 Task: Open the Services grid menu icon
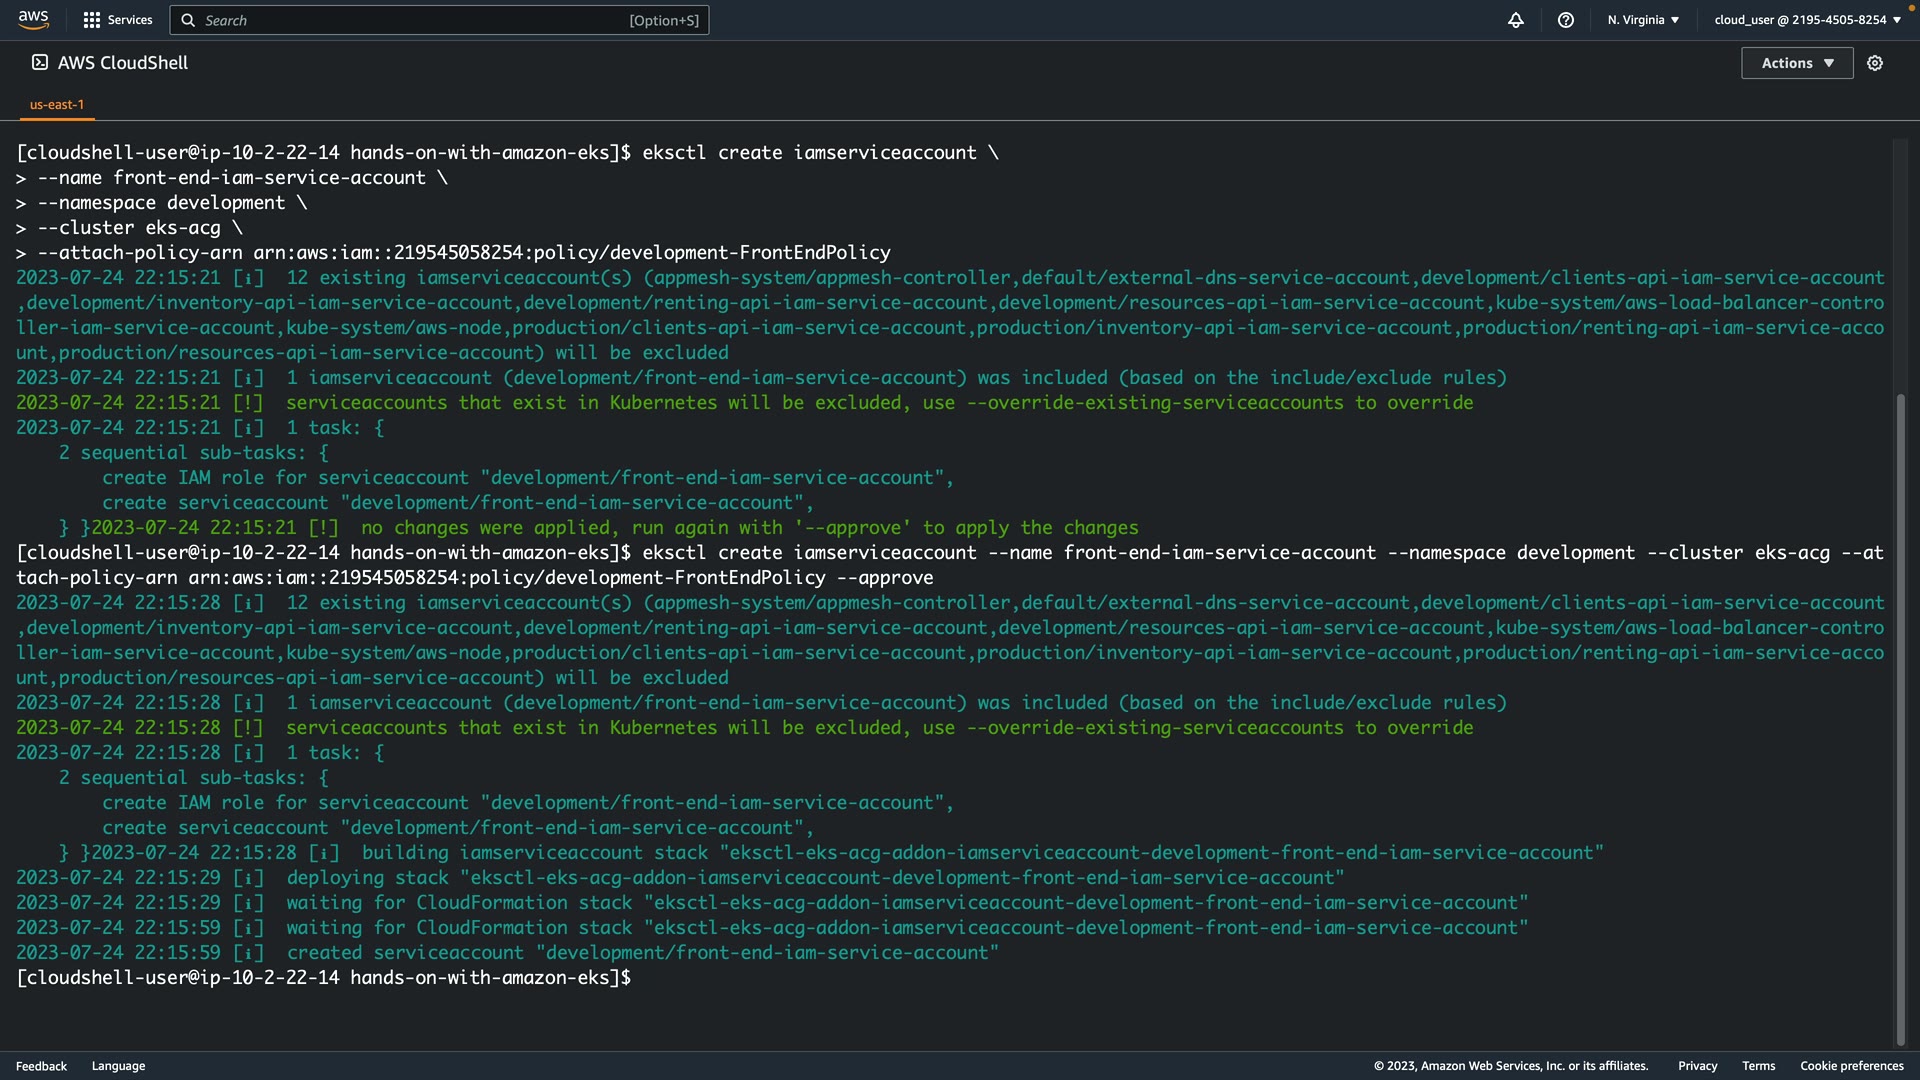(x=92, y=20)
